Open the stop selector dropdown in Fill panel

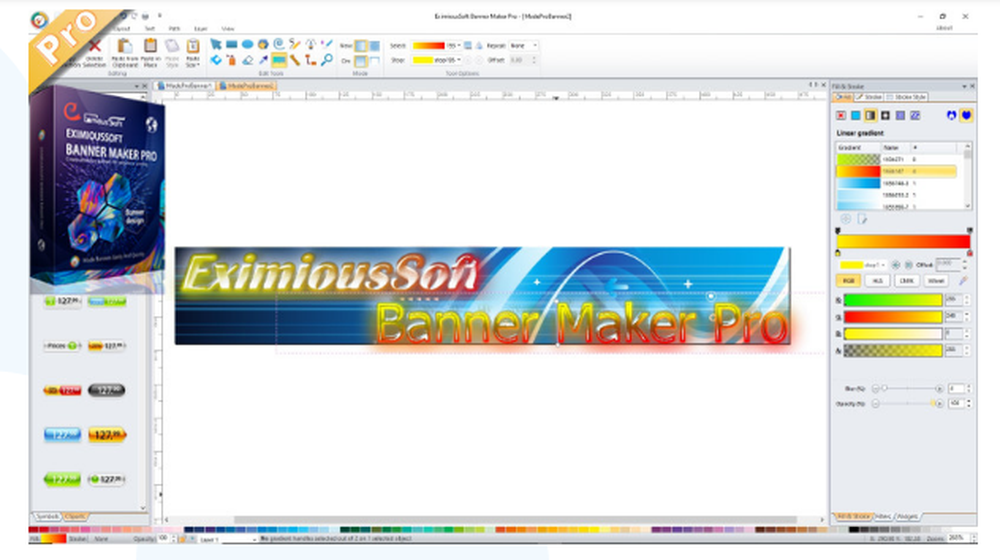point(862,264)
